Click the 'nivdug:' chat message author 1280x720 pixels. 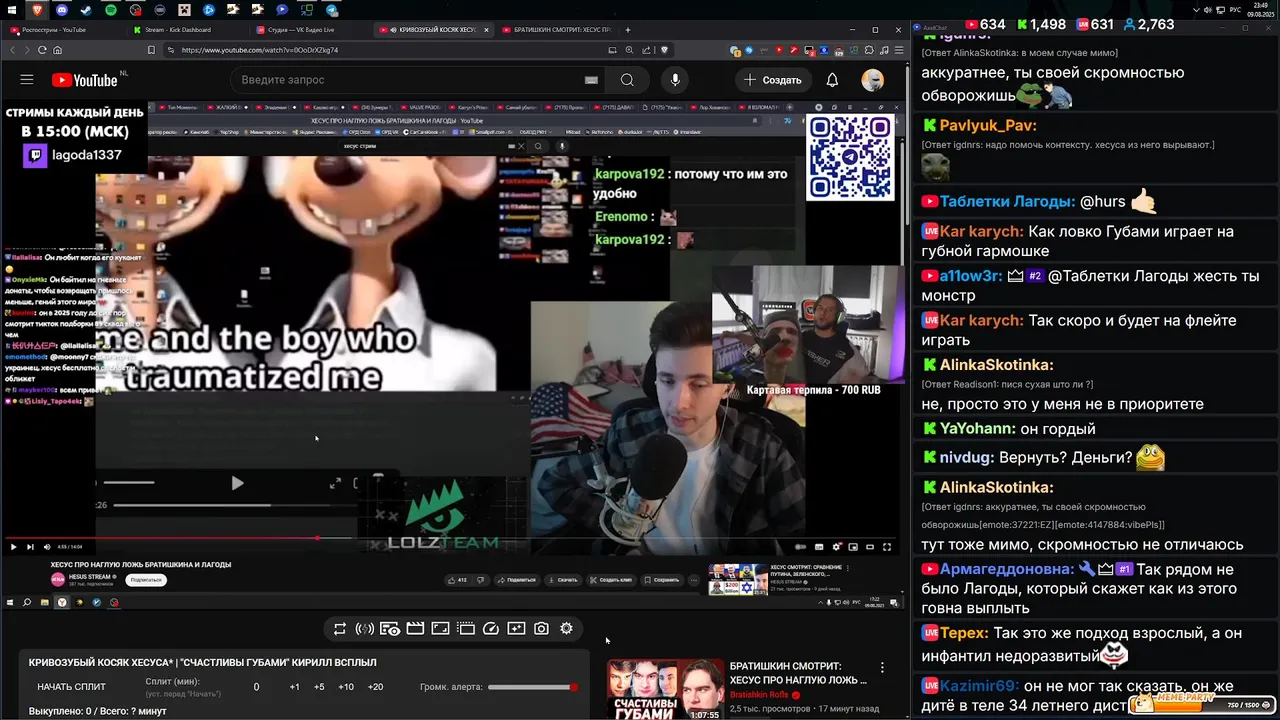click(967, 458)
